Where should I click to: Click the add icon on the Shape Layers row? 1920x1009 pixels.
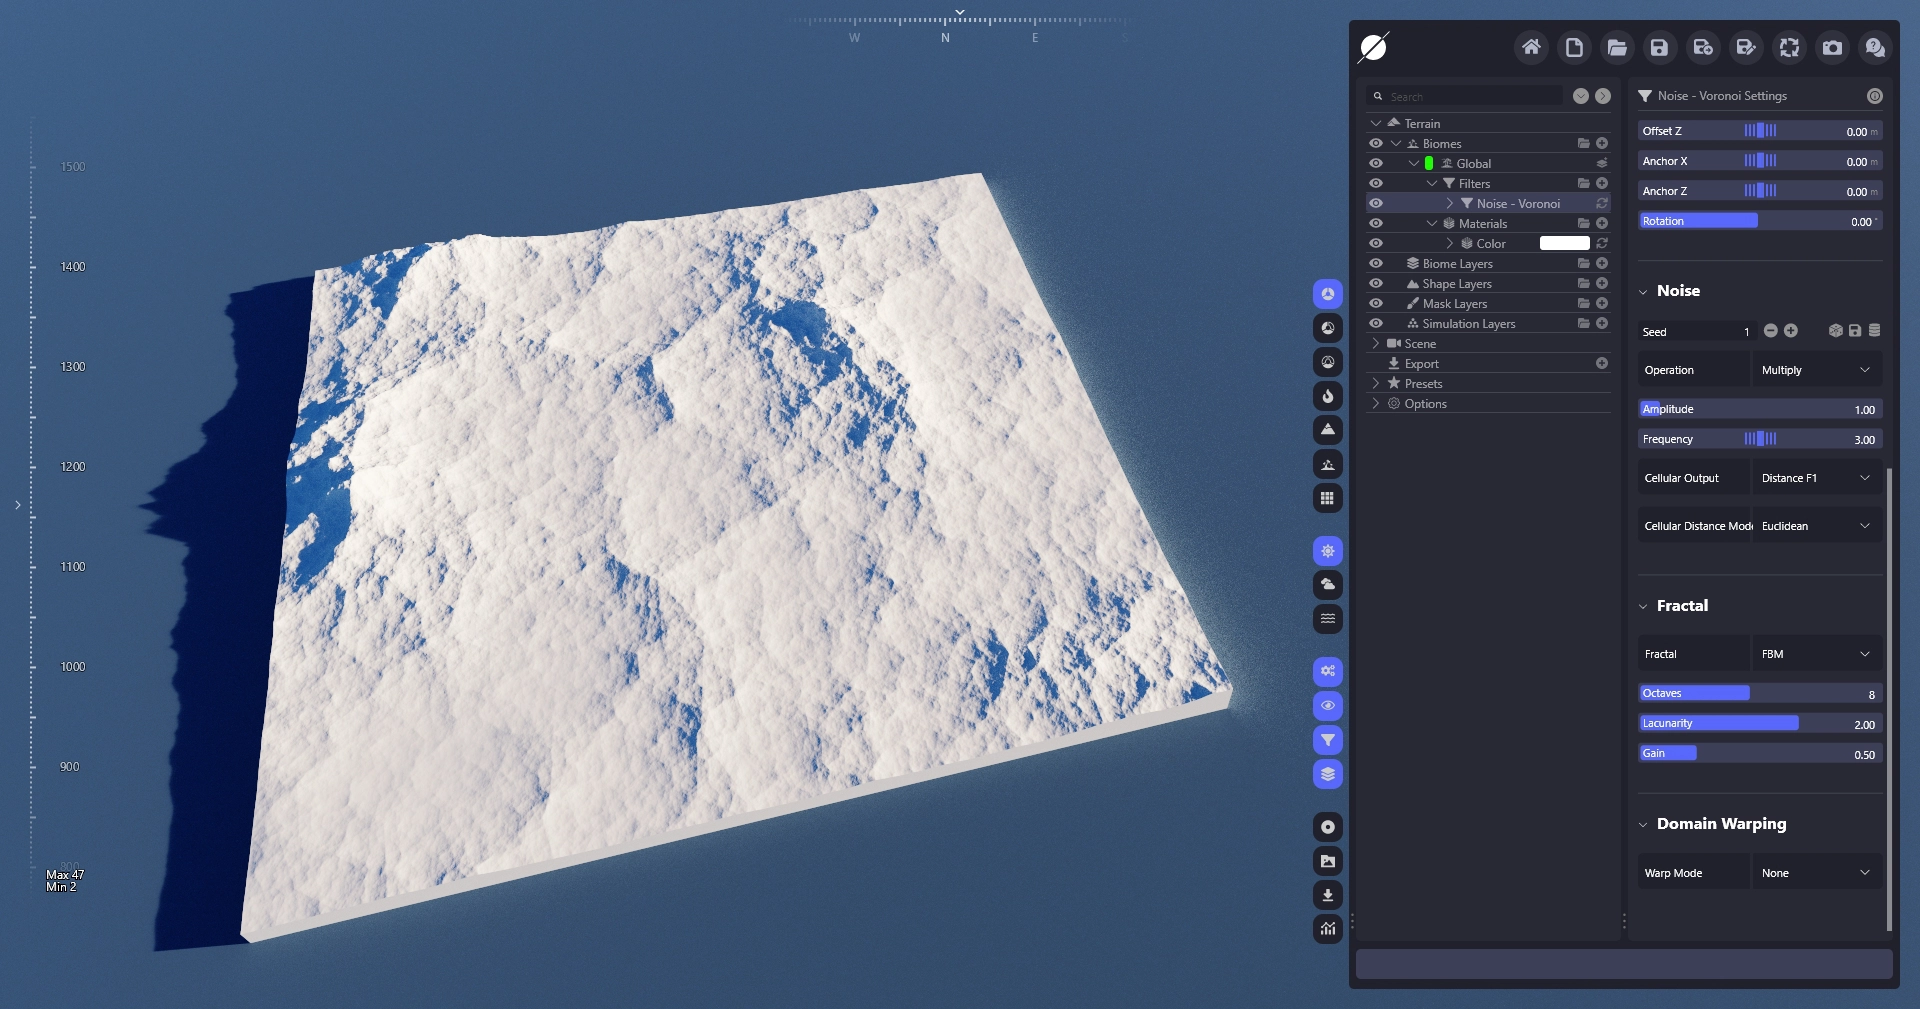click(1601, 284)
